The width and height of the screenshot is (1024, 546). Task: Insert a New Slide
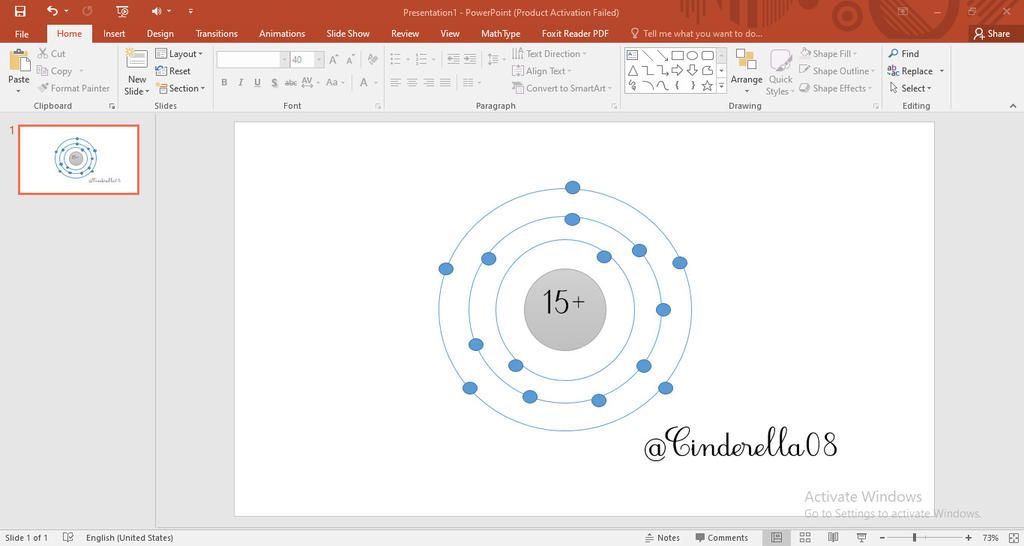pyautogui.click(x=136, y=72)
